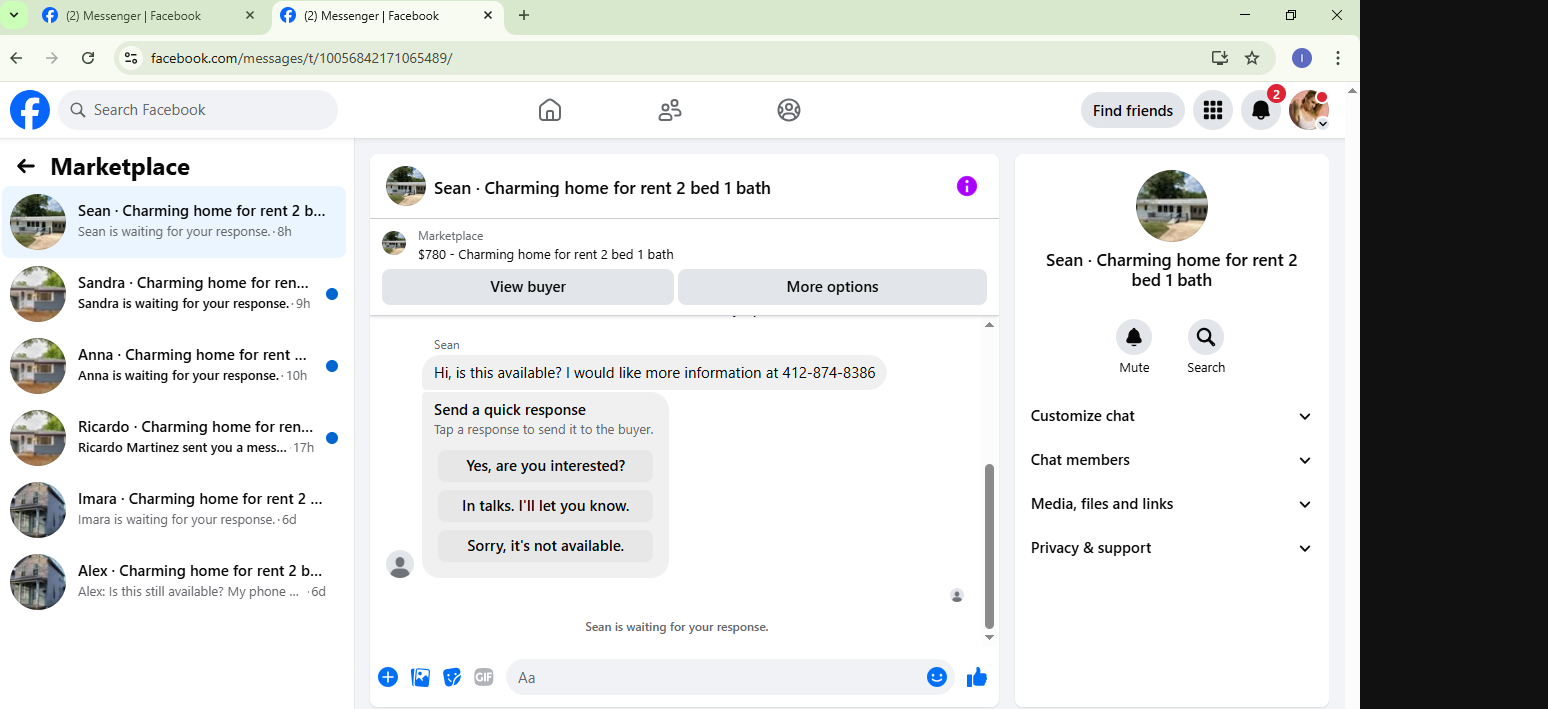Open Ricardo's conversation in the list

click(174, 438)
